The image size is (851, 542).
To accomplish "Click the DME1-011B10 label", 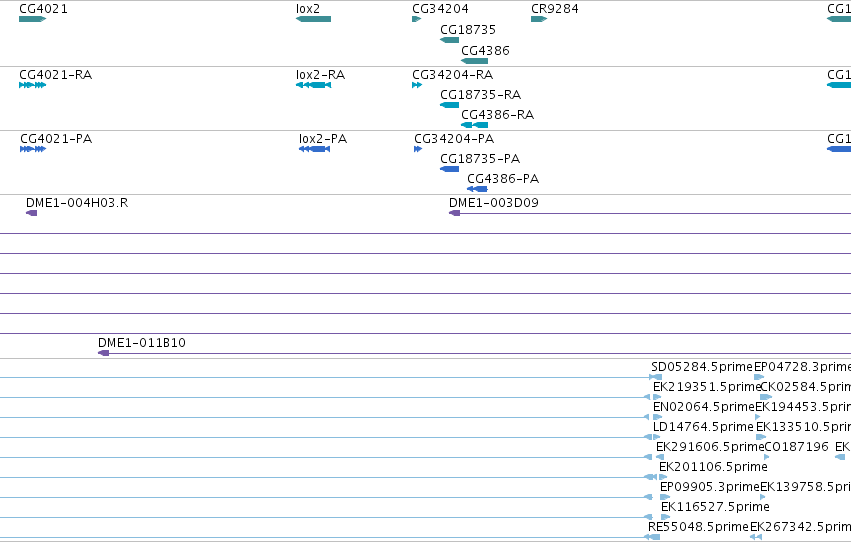I will (x=142, y=342).
